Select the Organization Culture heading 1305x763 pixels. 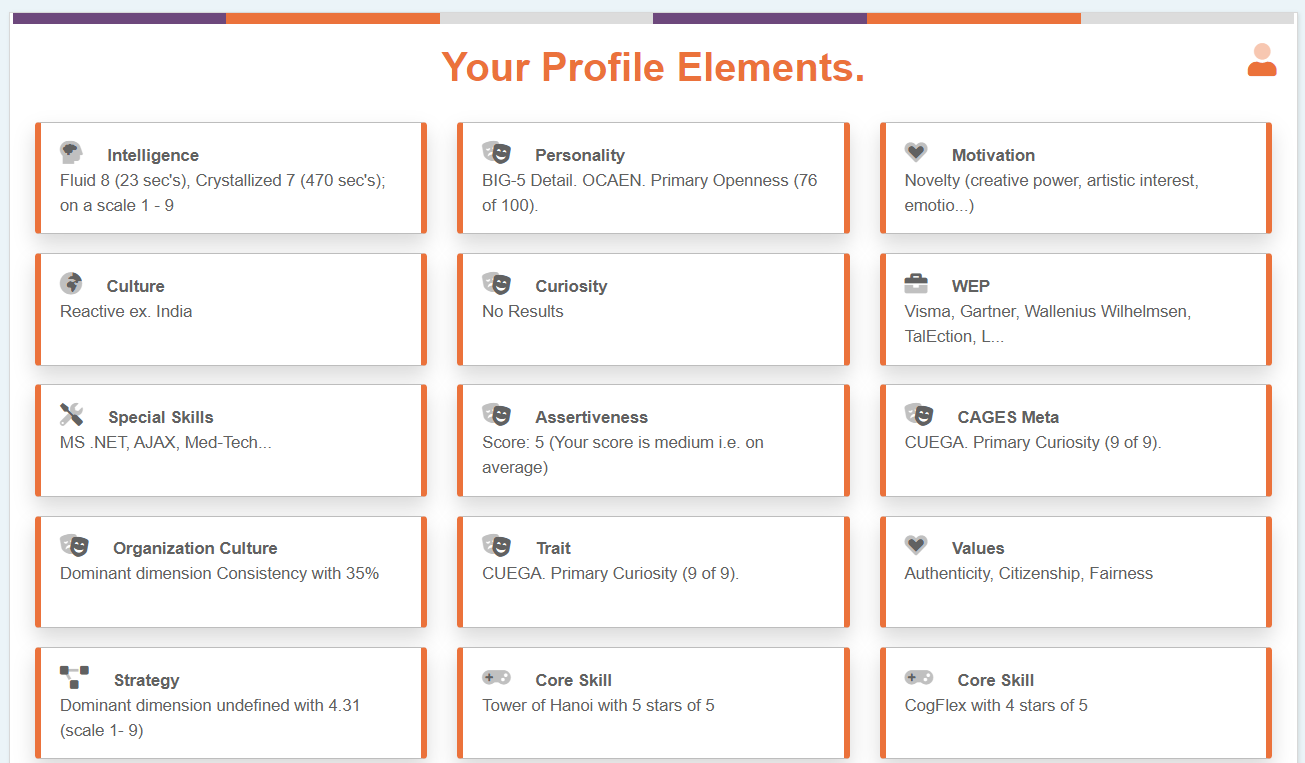click(x=195, y=548)
